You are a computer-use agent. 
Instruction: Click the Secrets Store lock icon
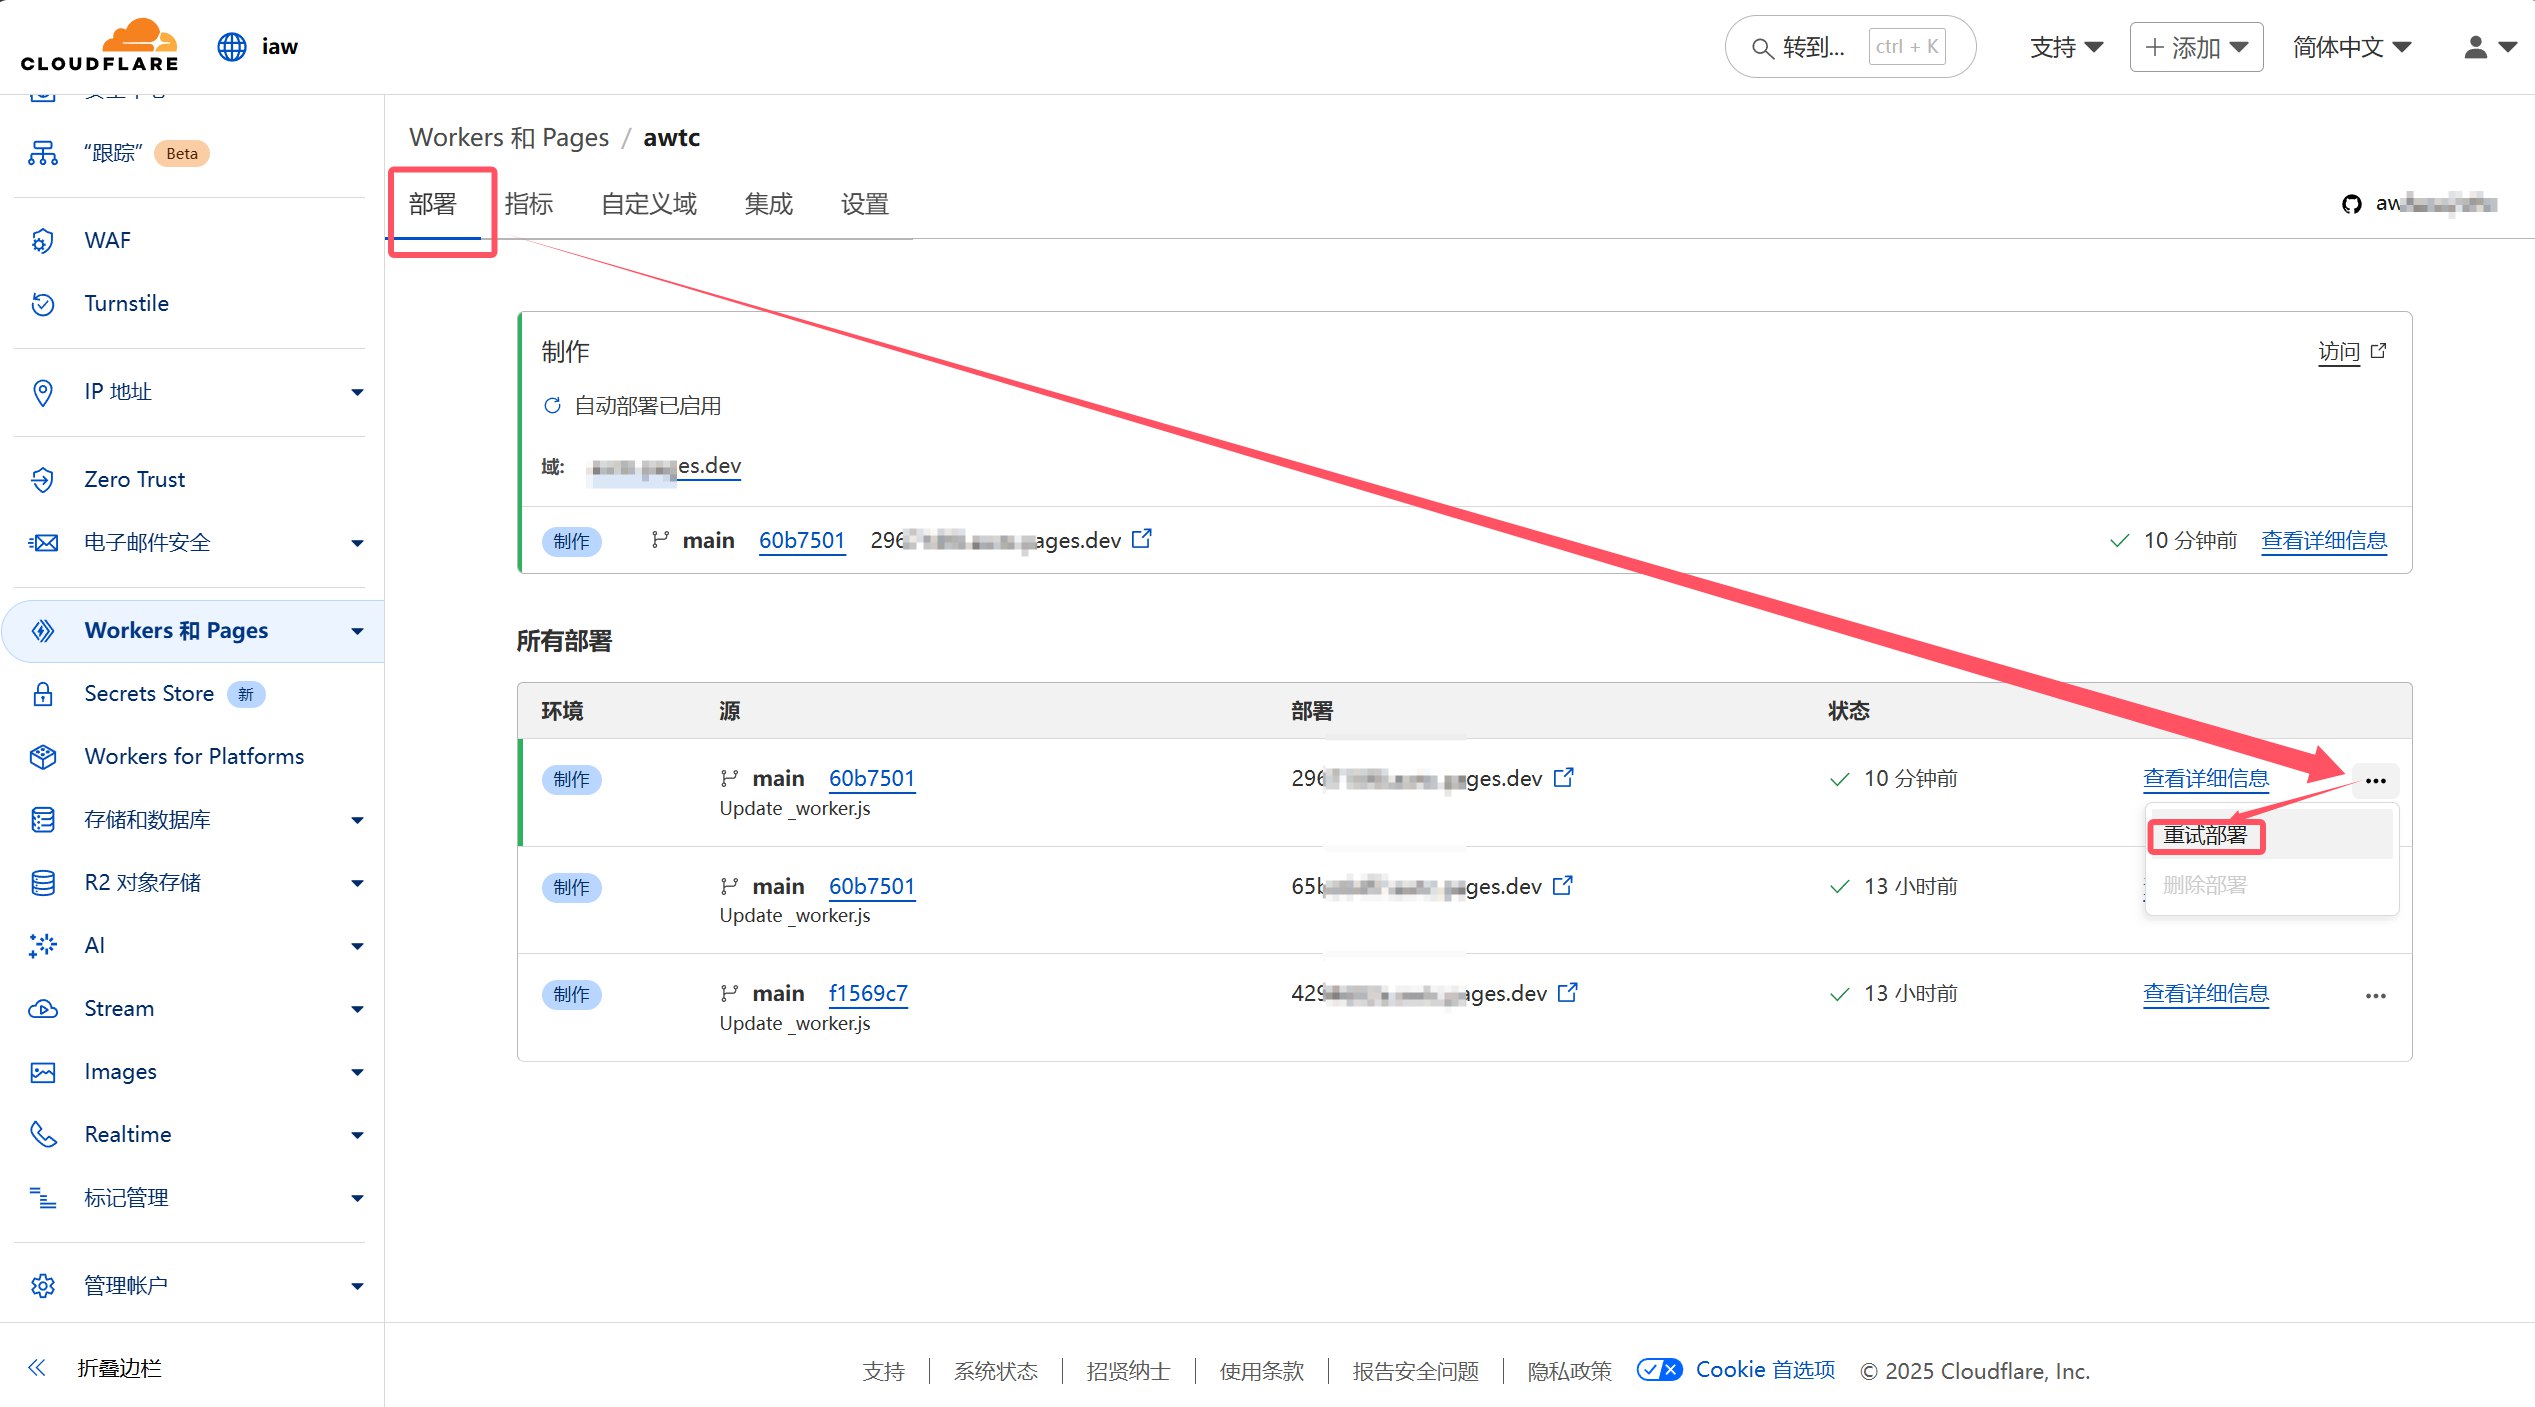coord(43,694)
